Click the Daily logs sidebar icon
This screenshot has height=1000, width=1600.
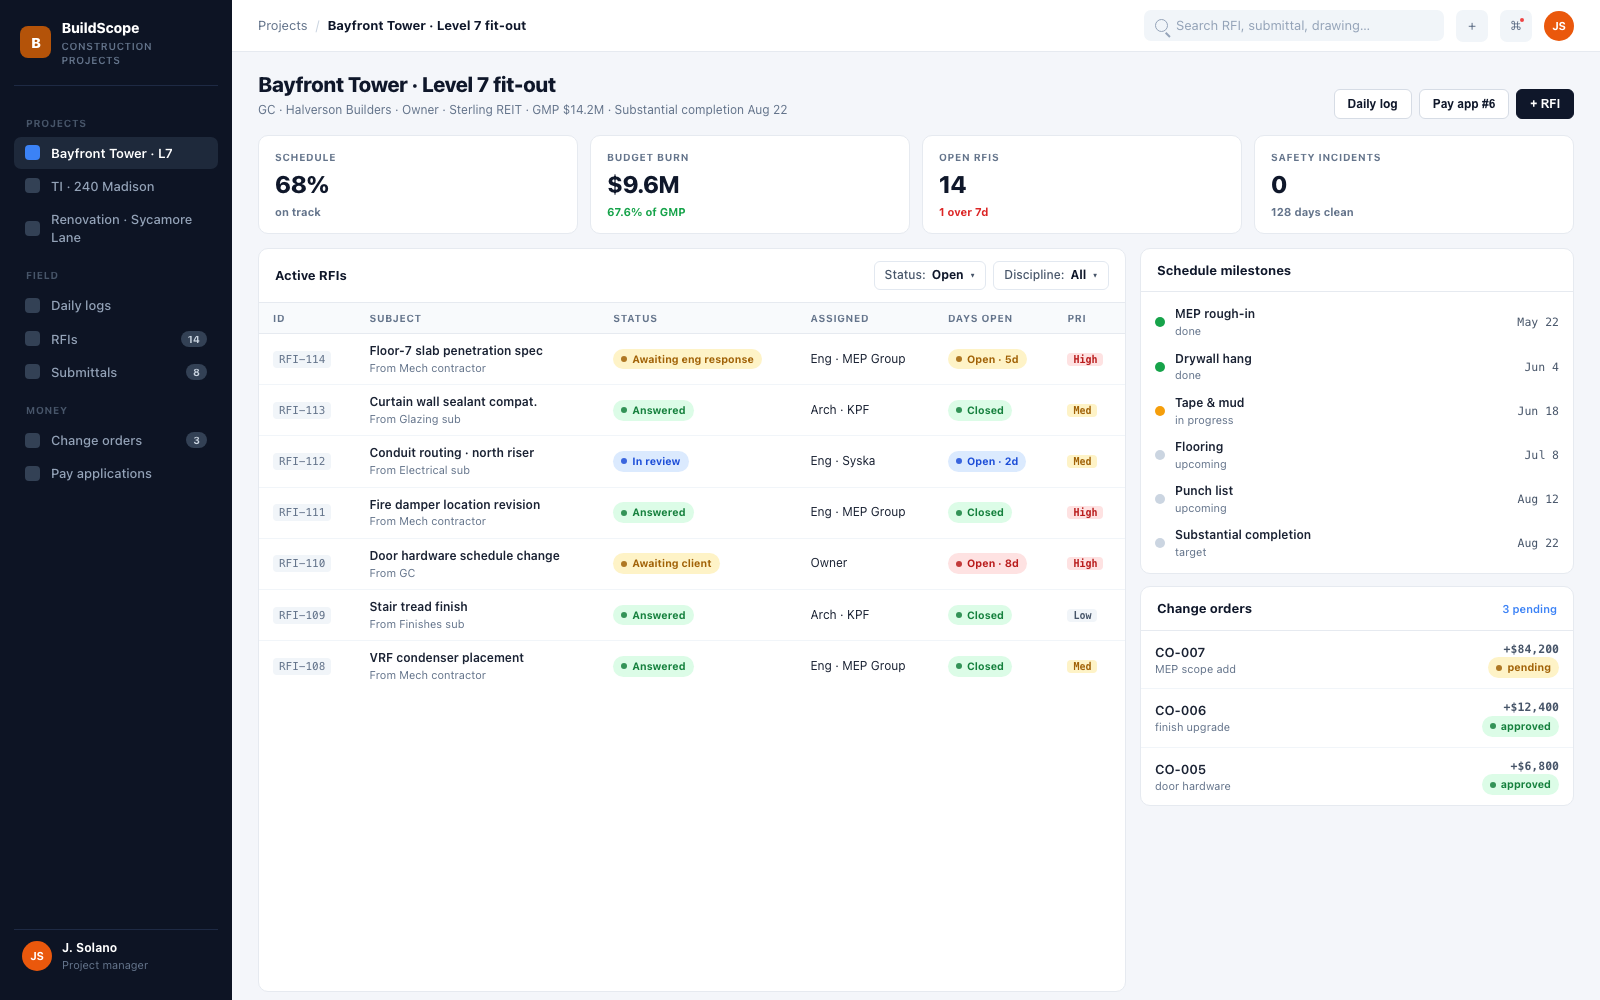pos(33,305)
